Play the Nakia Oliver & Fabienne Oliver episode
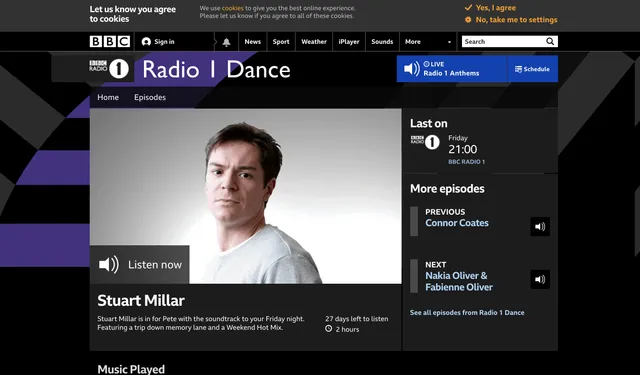 (x=540, y=280)
